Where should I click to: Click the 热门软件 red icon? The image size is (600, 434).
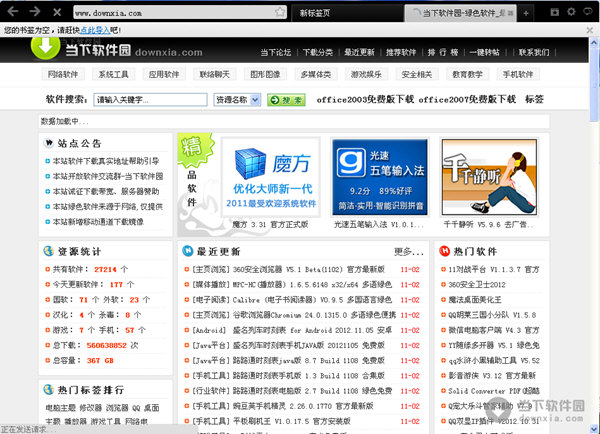[444, 251]
